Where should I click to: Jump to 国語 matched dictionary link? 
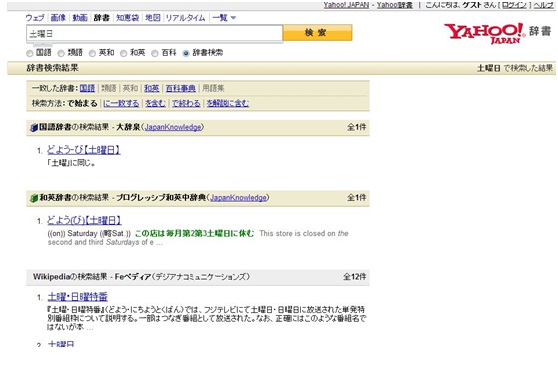87,88
